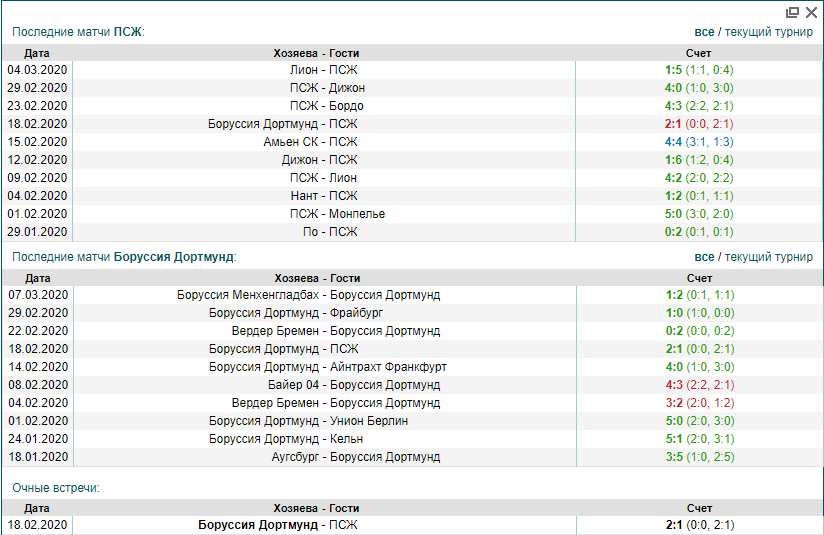Filter ПСЖ matches by 'текущий турнир'
824x535 pixels.
tap(768, 32)
